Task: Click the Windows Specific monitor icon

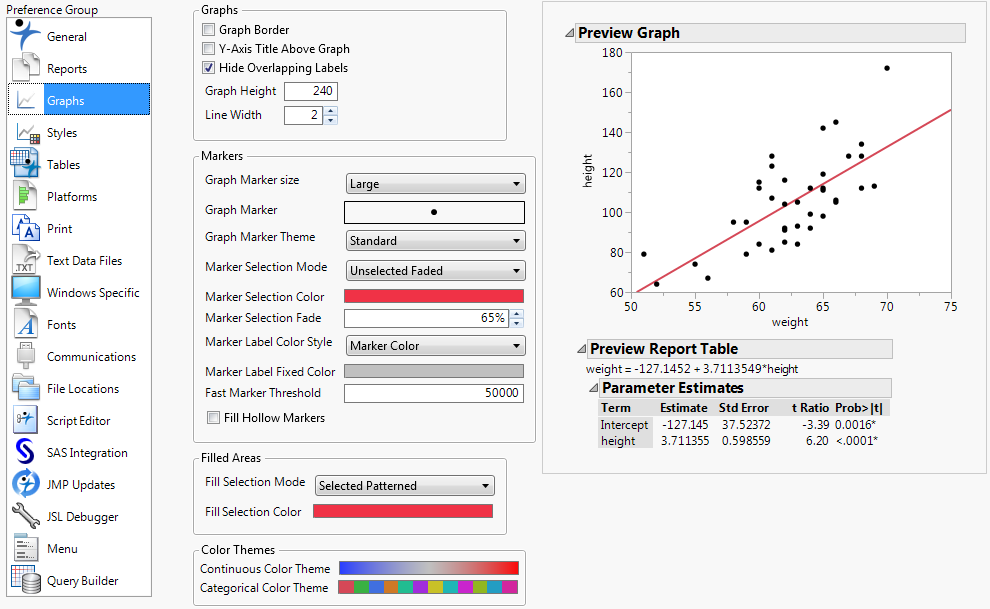Action: [x=26, y=292]
